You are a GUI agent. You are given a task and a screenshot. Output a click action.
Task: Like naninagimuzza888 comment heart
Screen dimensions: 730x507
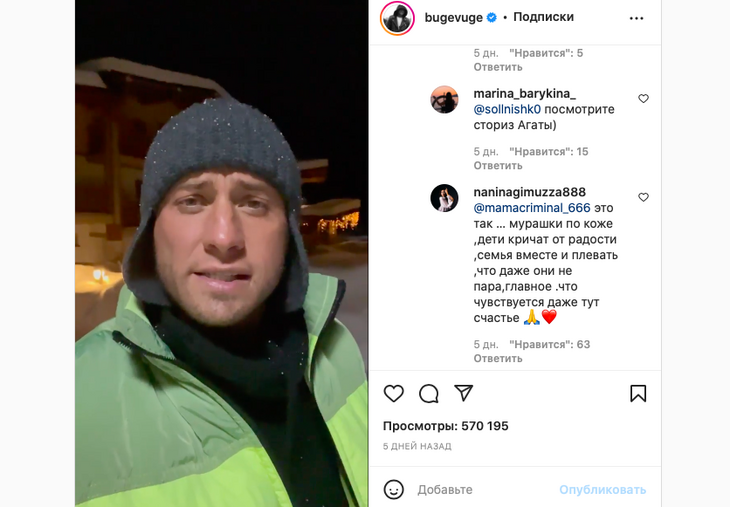pyautogui.click(x=643, y=197)
